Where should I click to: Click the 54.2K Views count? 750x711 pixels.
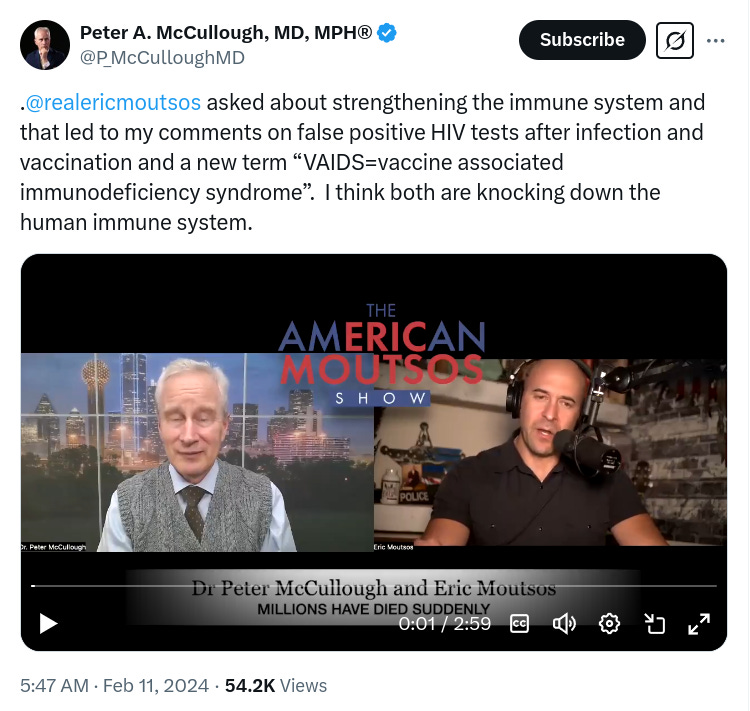276,686
